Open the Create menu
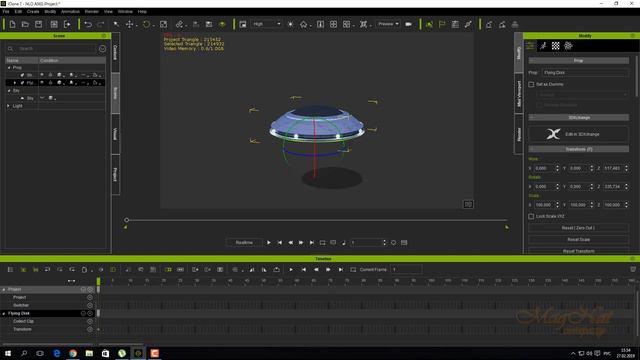Image resolution: width=640 pixels, height=360 pixels. [x=33, y=12]
